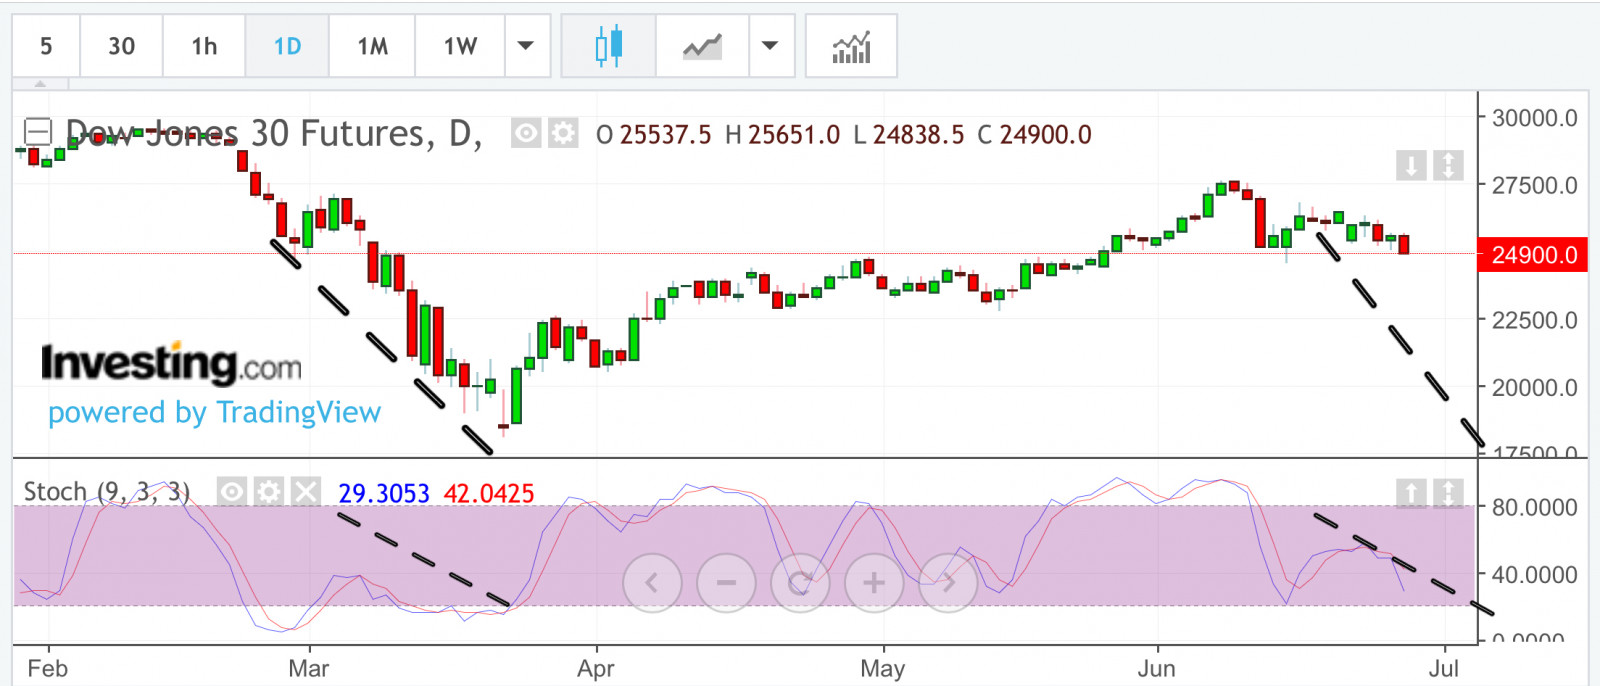Reset chart with the circular arrow
1600x686 pixels.
(x=800, y=582)
